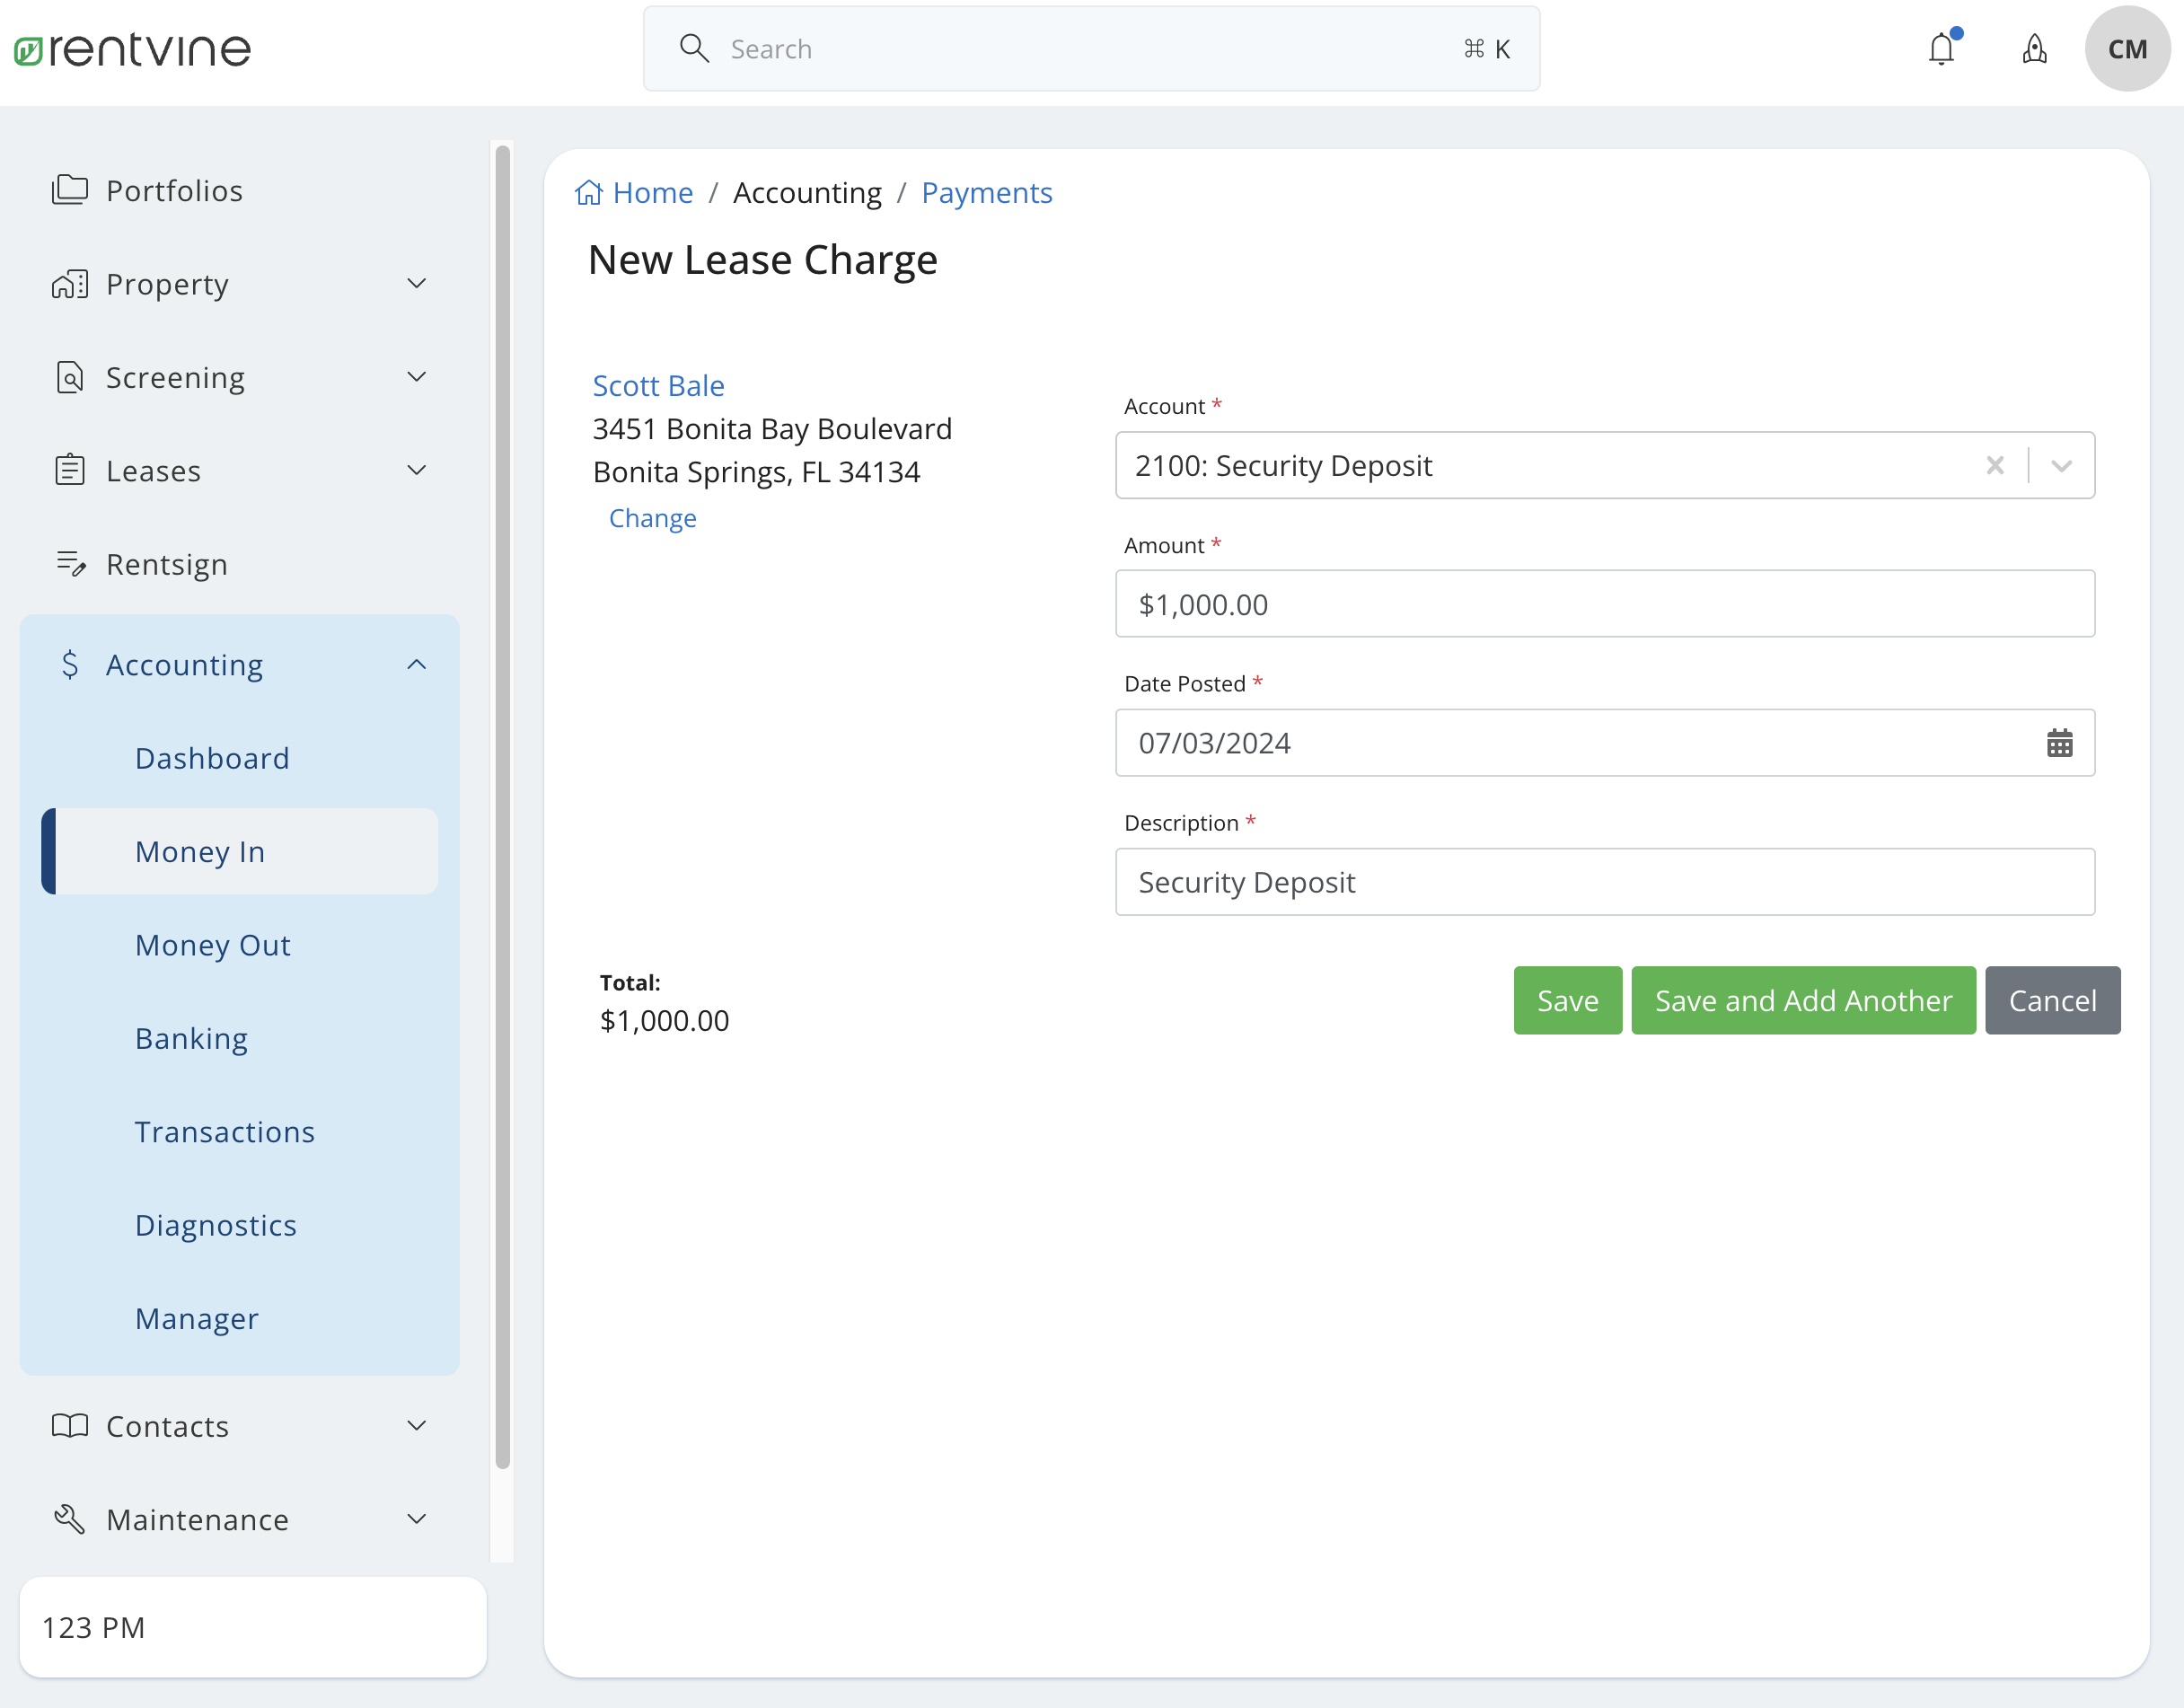Expand the Property sidebar section
The image size is (2184, 1708).
(x=417, y=284)
